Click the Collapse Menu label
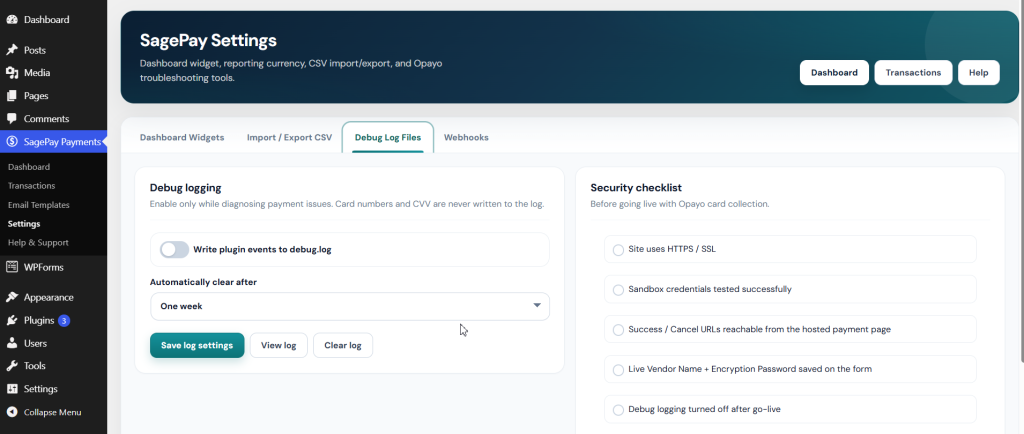Viewport: 1024px width, 434px height. 52,412
